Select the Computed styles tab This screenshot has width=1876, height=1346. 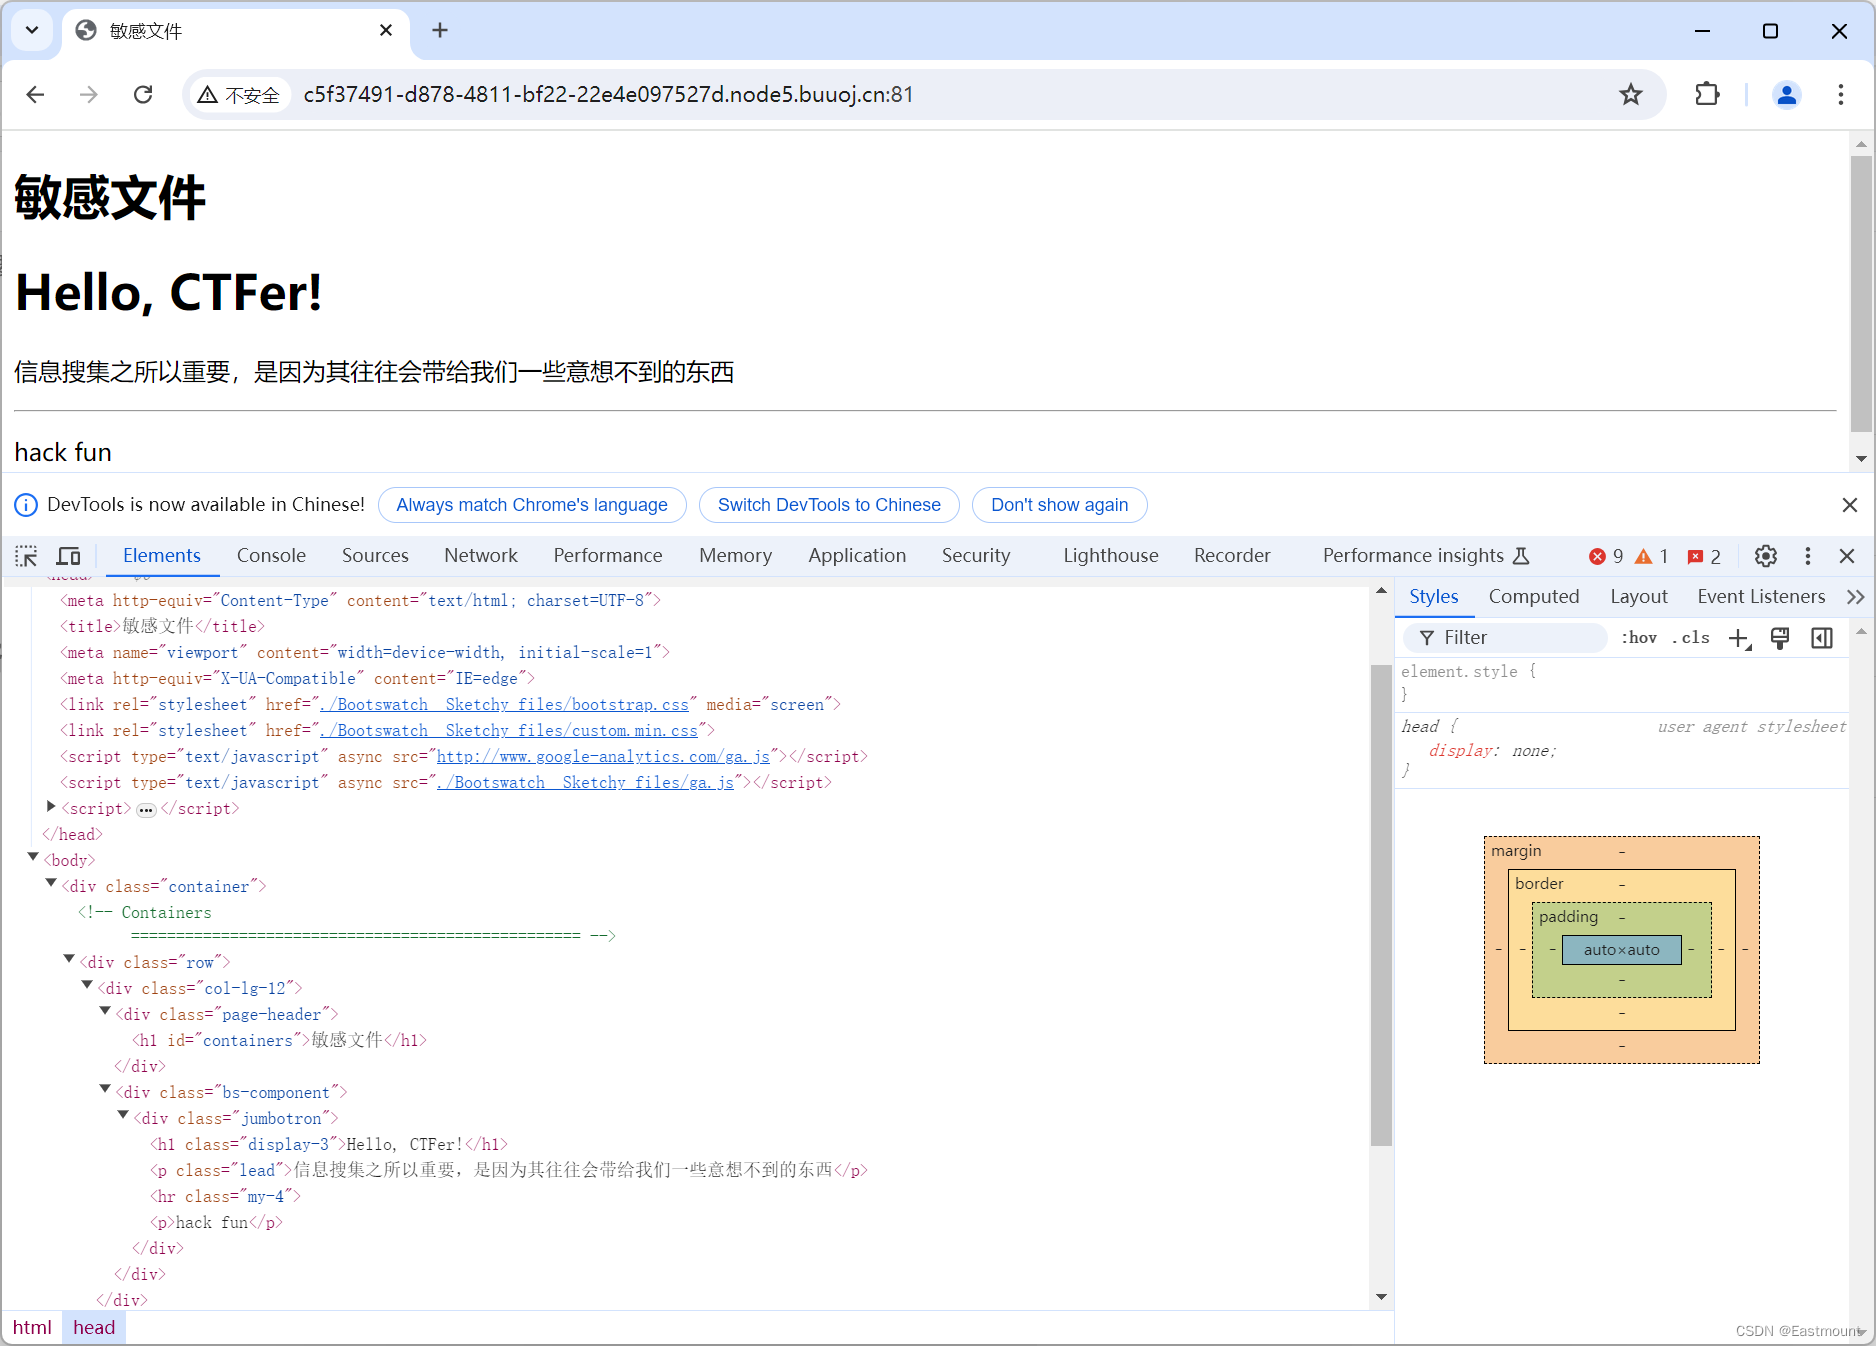point(1534,597)
